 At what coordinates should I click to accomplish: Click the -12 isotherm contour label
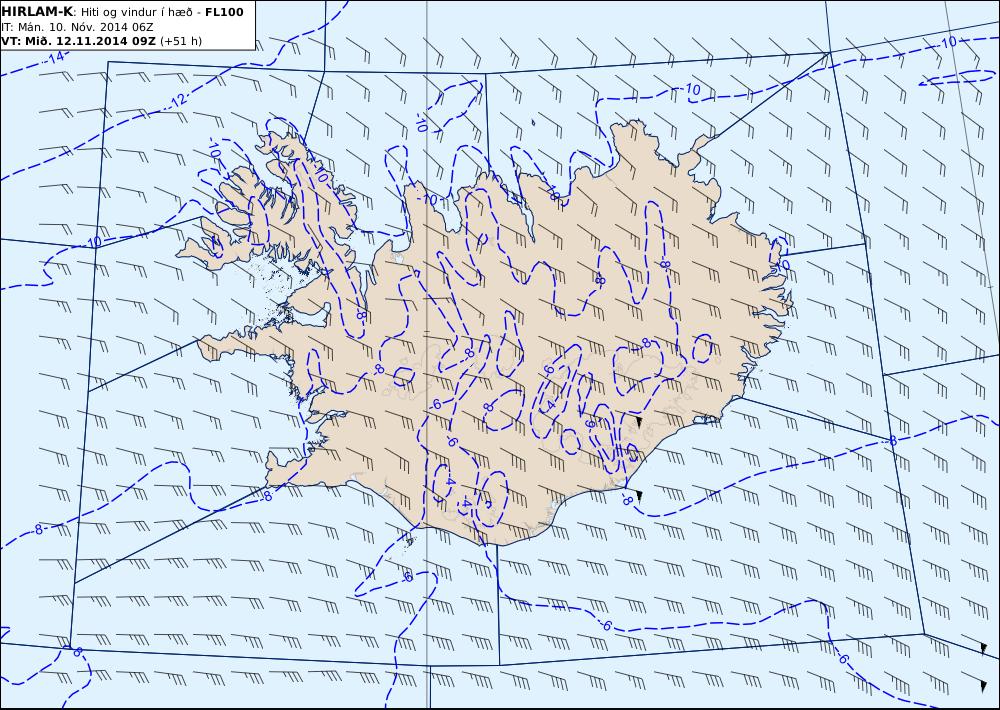(x=178, y=101)
